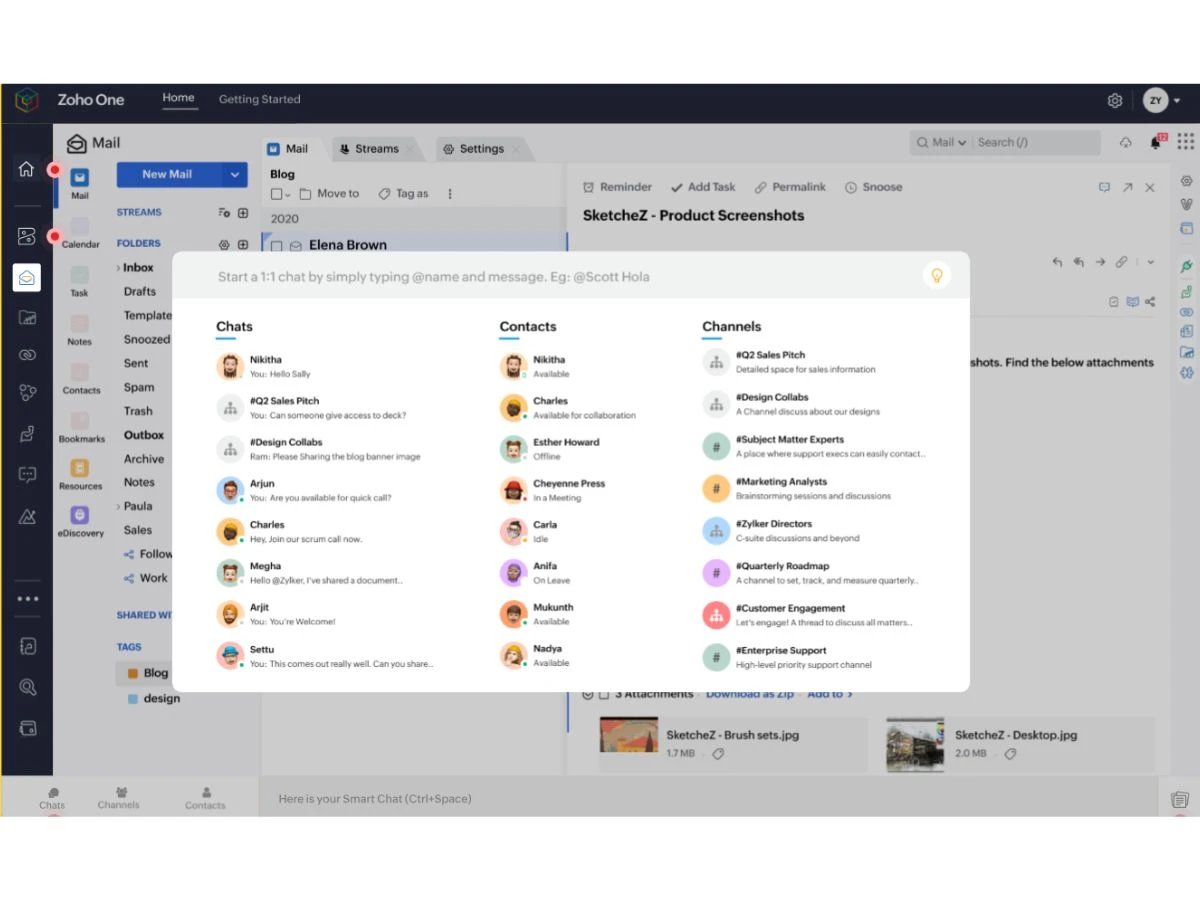The image size is (1200, 900).
Task: Add a new folder plus icon
Action: click(x=243, y=244)
